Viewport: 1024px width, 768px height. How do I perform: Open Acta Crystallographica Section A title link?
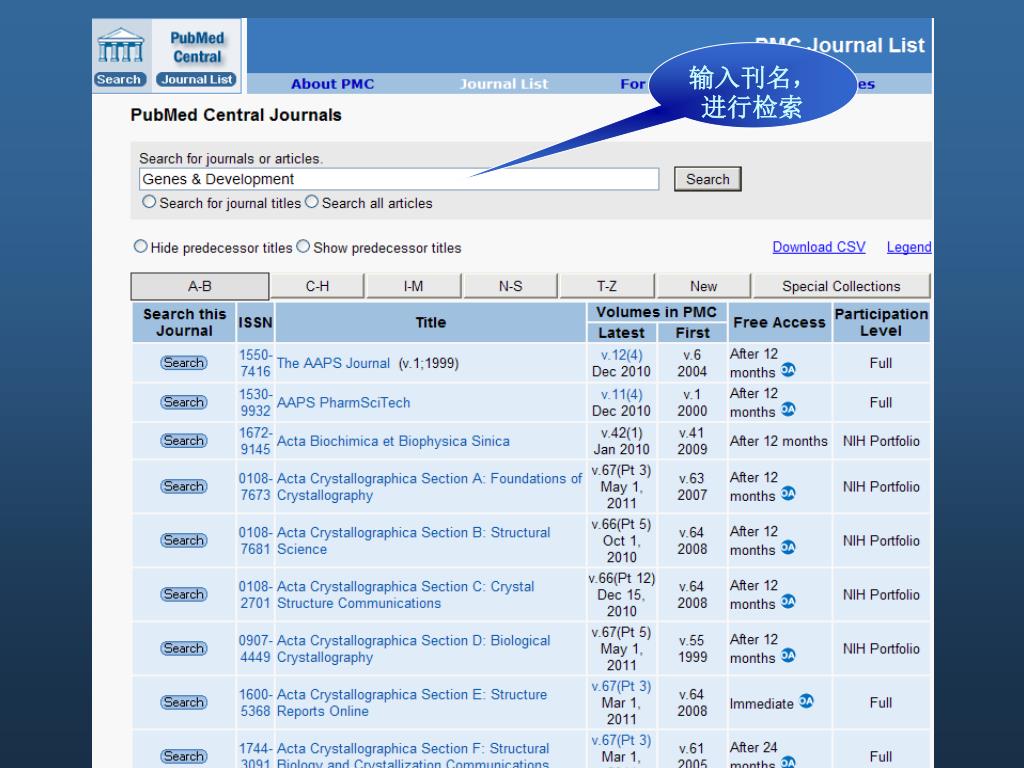click(429, 487)
